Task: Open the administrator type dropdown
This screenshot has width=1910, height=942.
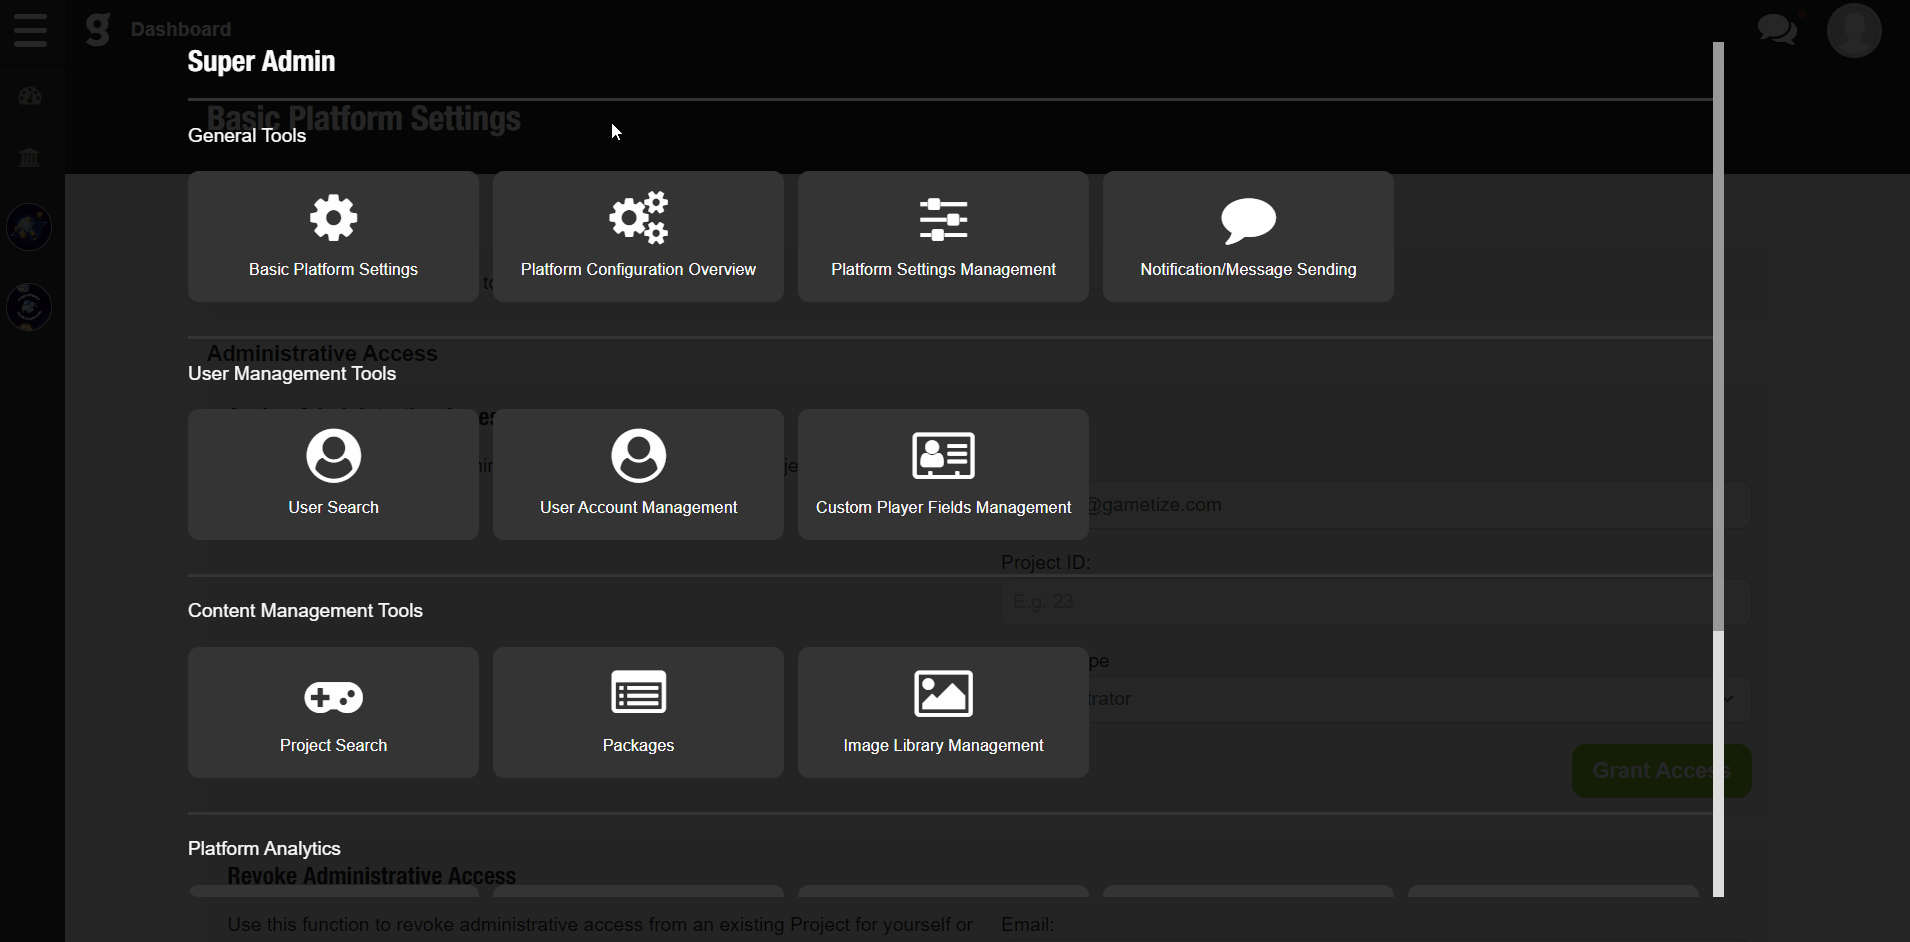Action: click(x=1376, y=699)
